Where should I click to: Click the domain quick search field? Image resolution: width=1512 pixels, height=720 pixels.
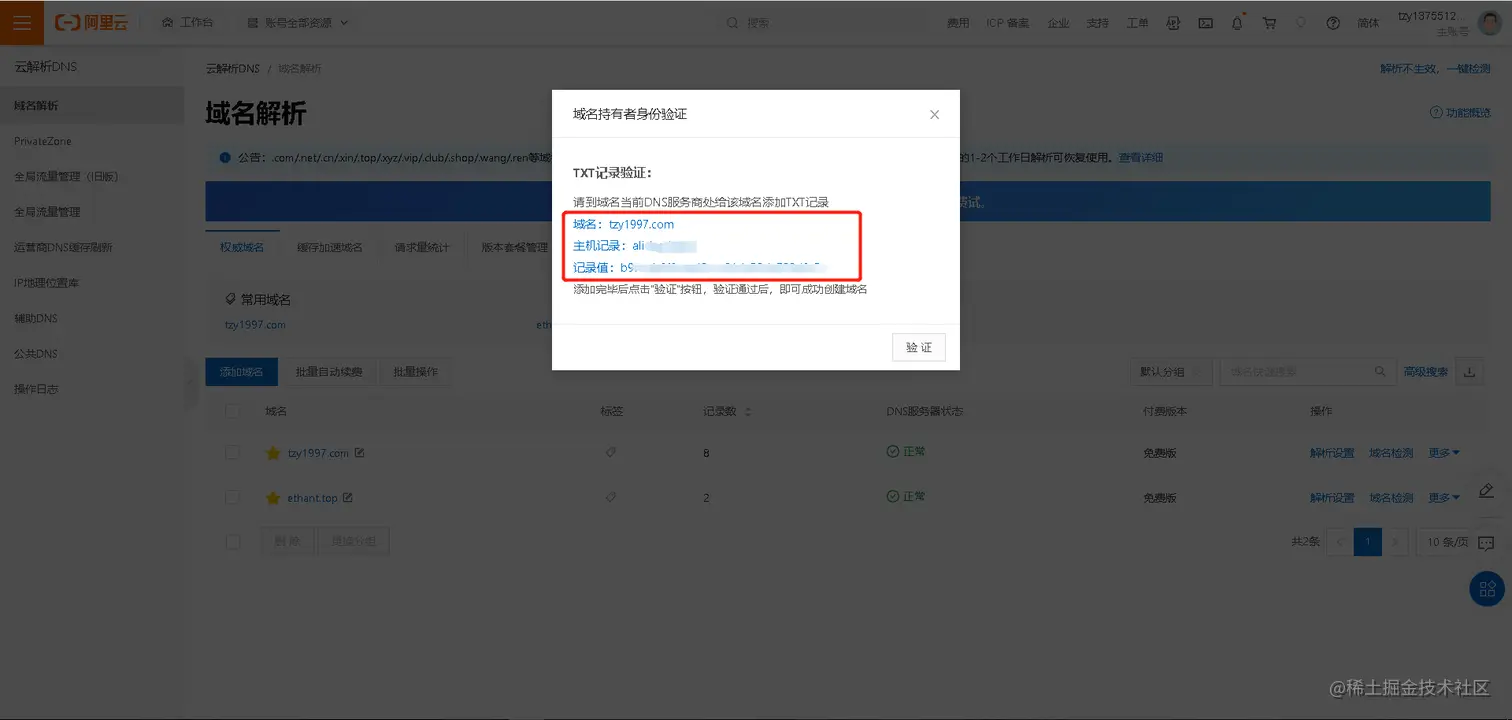click(1307, 372)
